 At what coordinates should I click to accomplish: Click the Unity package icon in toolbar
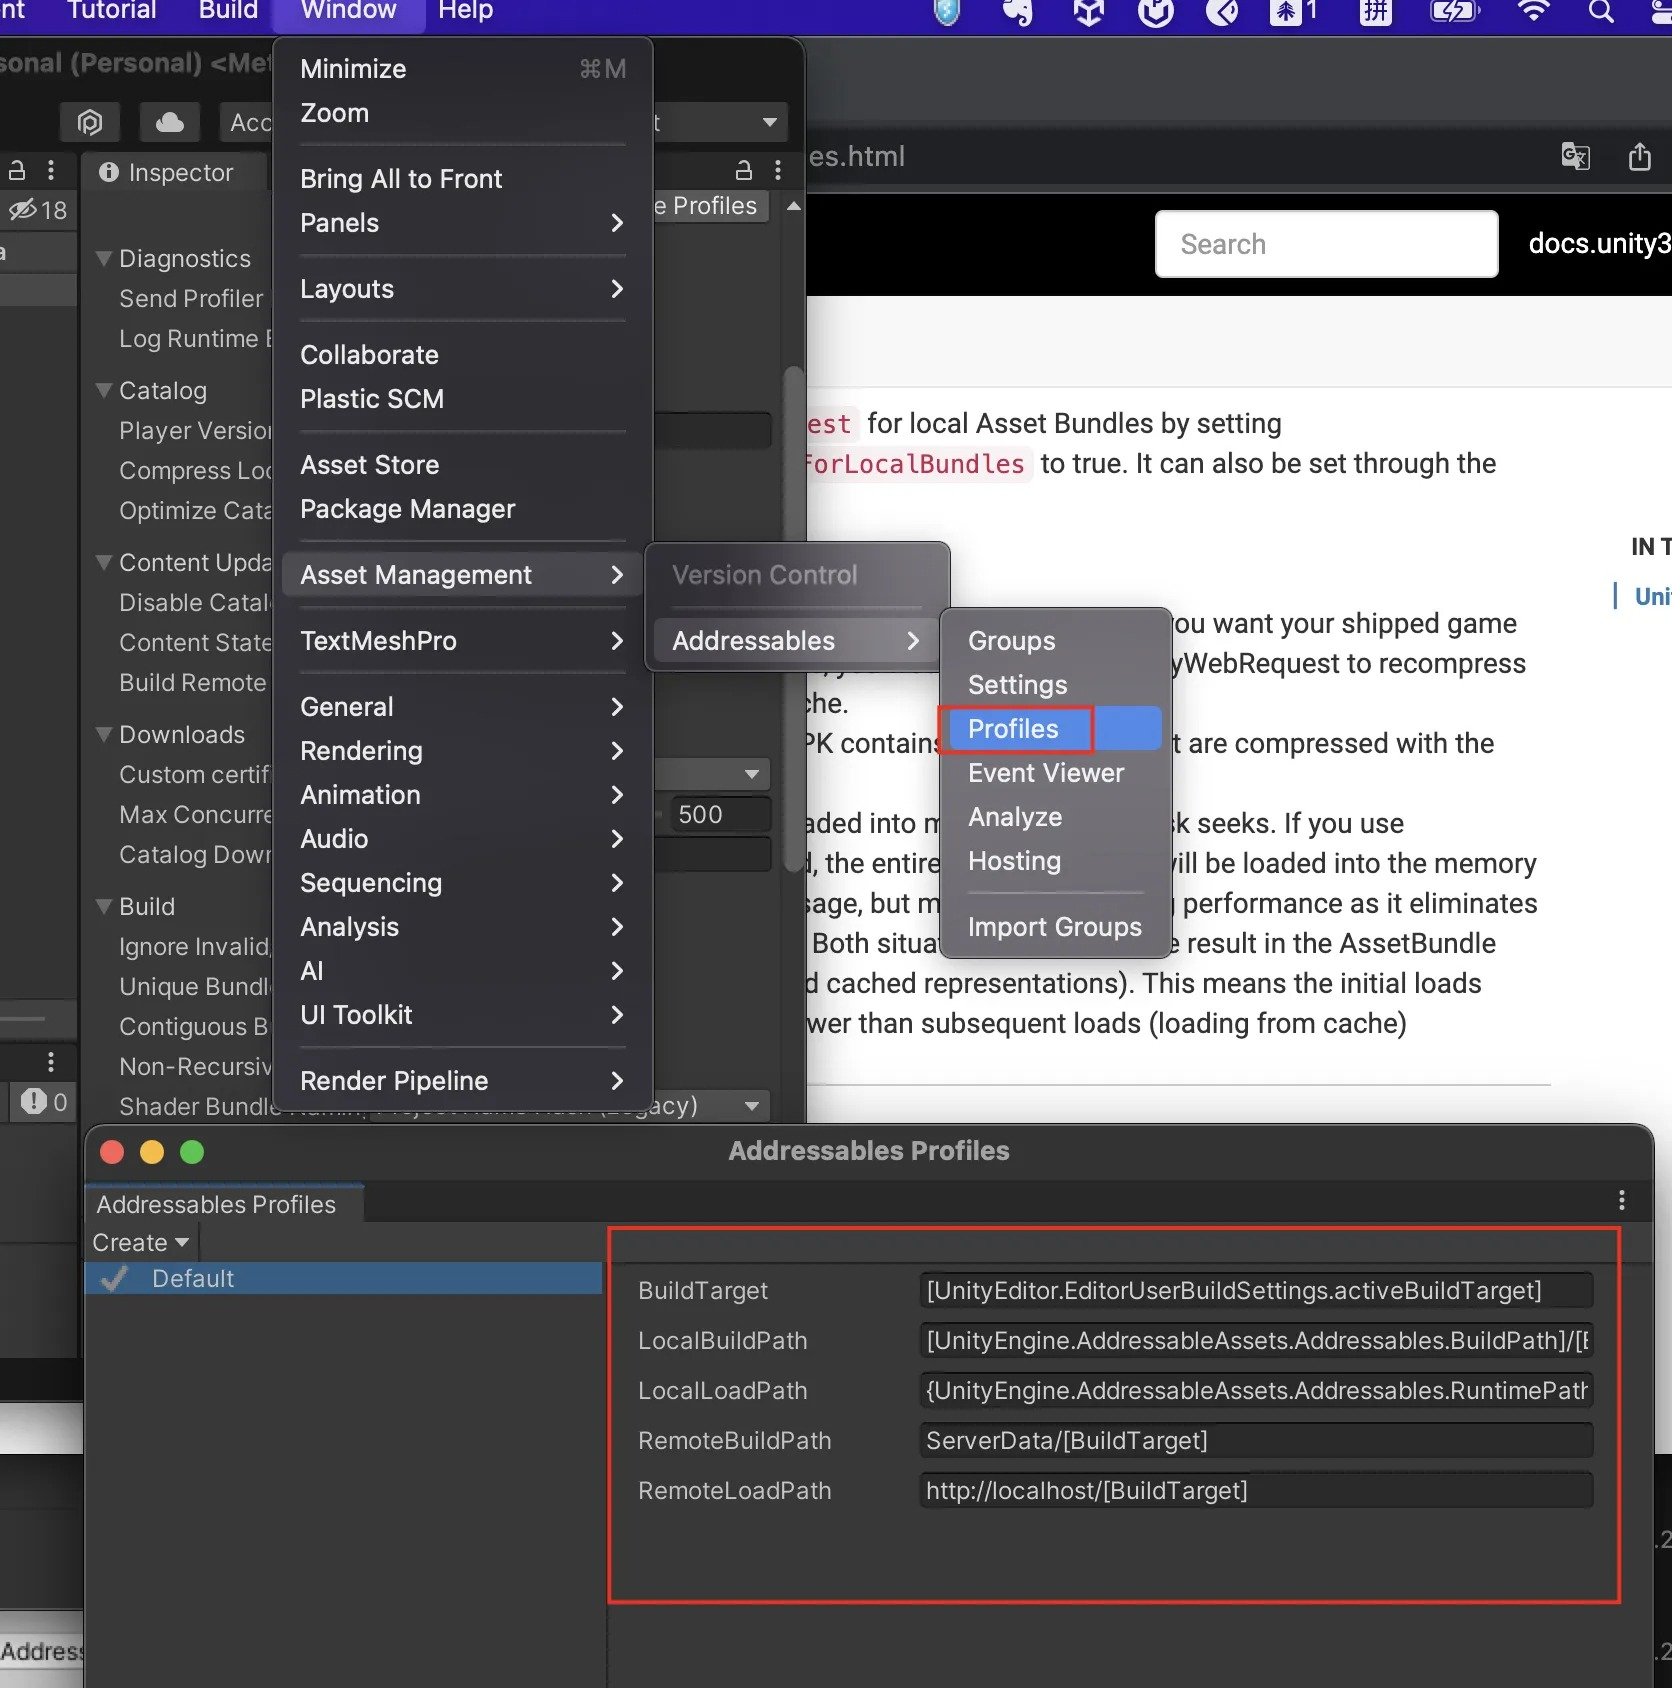coord(90,122)
